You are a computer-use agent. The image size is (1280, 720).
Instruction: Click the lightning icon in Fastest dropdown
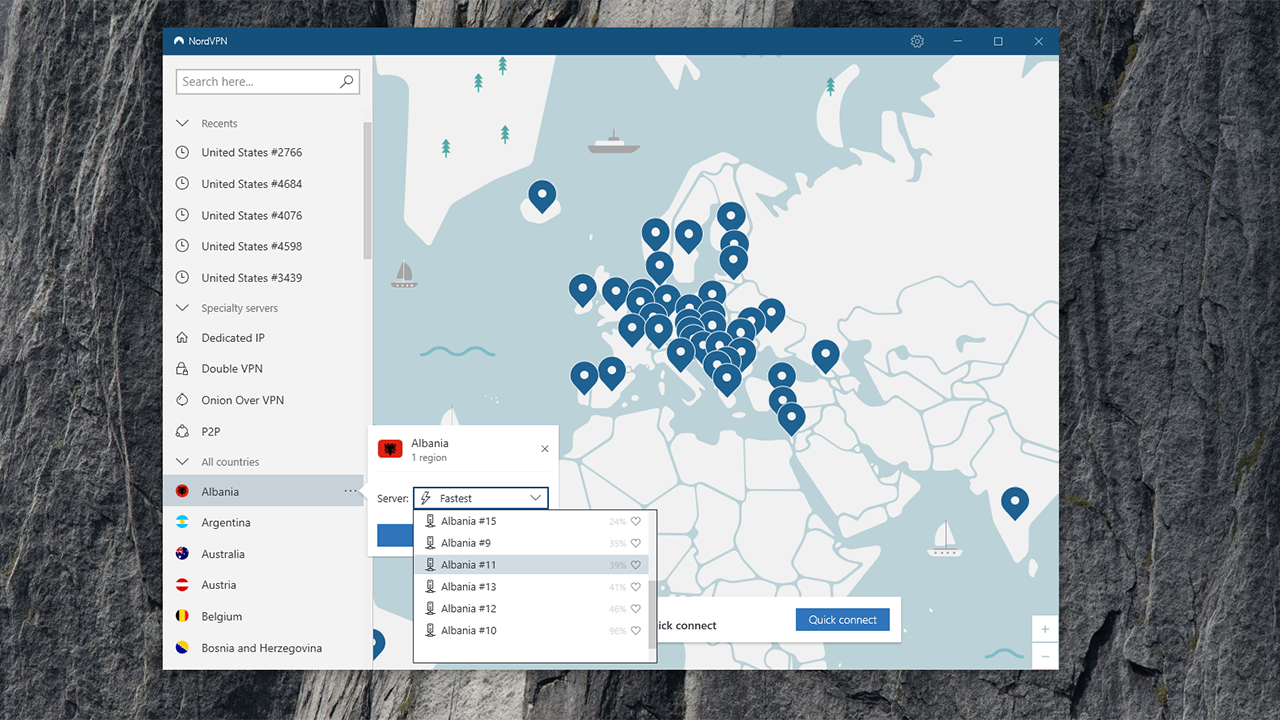(426, 498)
